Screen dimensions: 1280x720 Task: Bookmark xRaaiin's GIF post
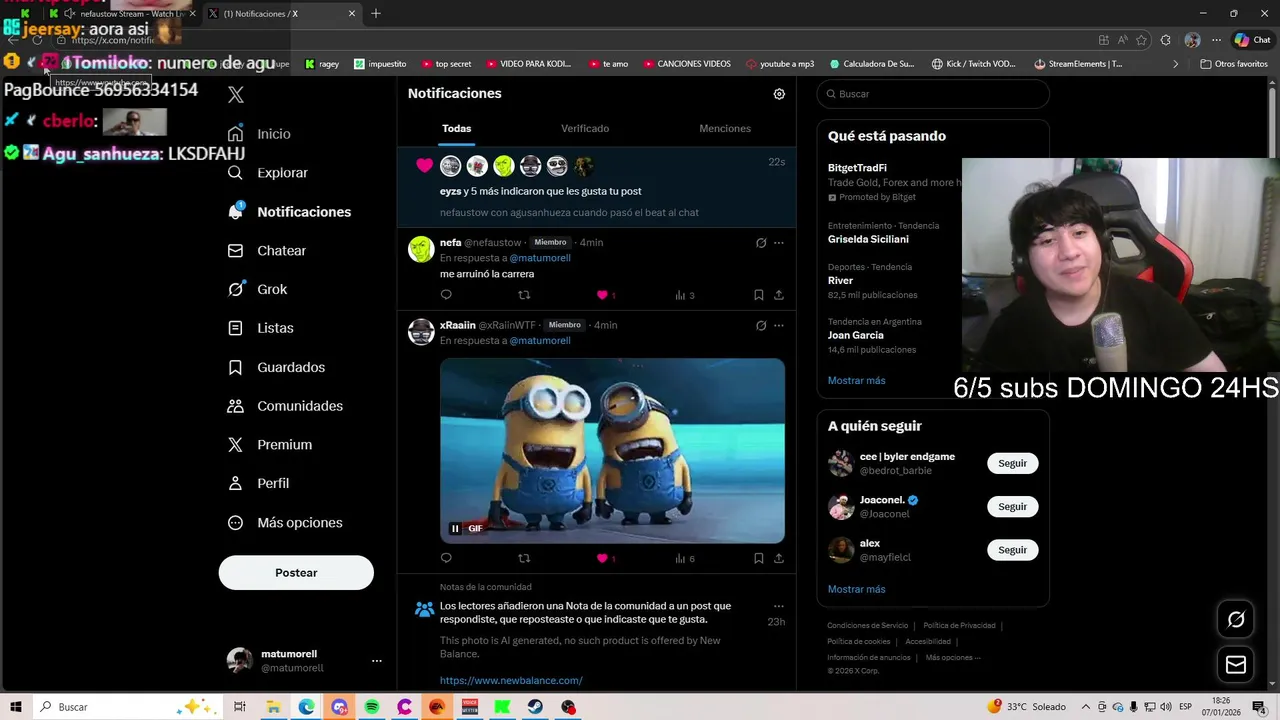(x=758, y=558)
